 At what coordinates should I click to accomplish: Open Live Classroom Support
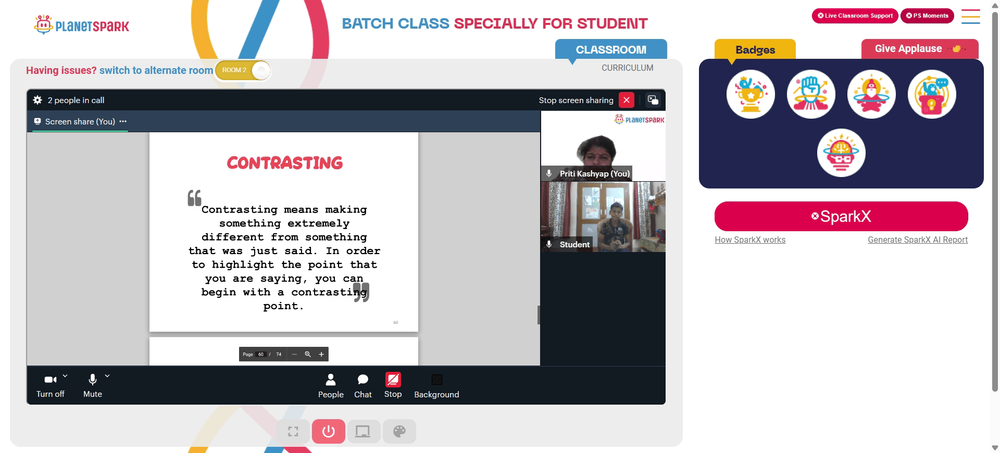[x=855, y=16]
